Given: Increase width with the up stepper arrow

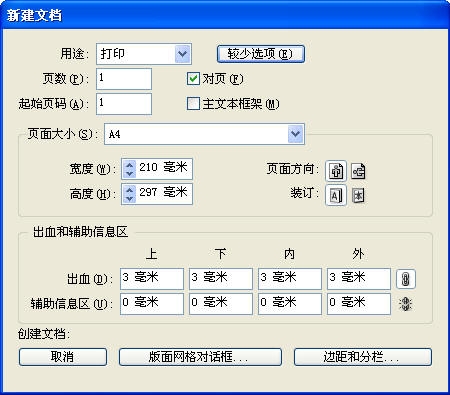Looking at the screenshot, I should [129, 165].
